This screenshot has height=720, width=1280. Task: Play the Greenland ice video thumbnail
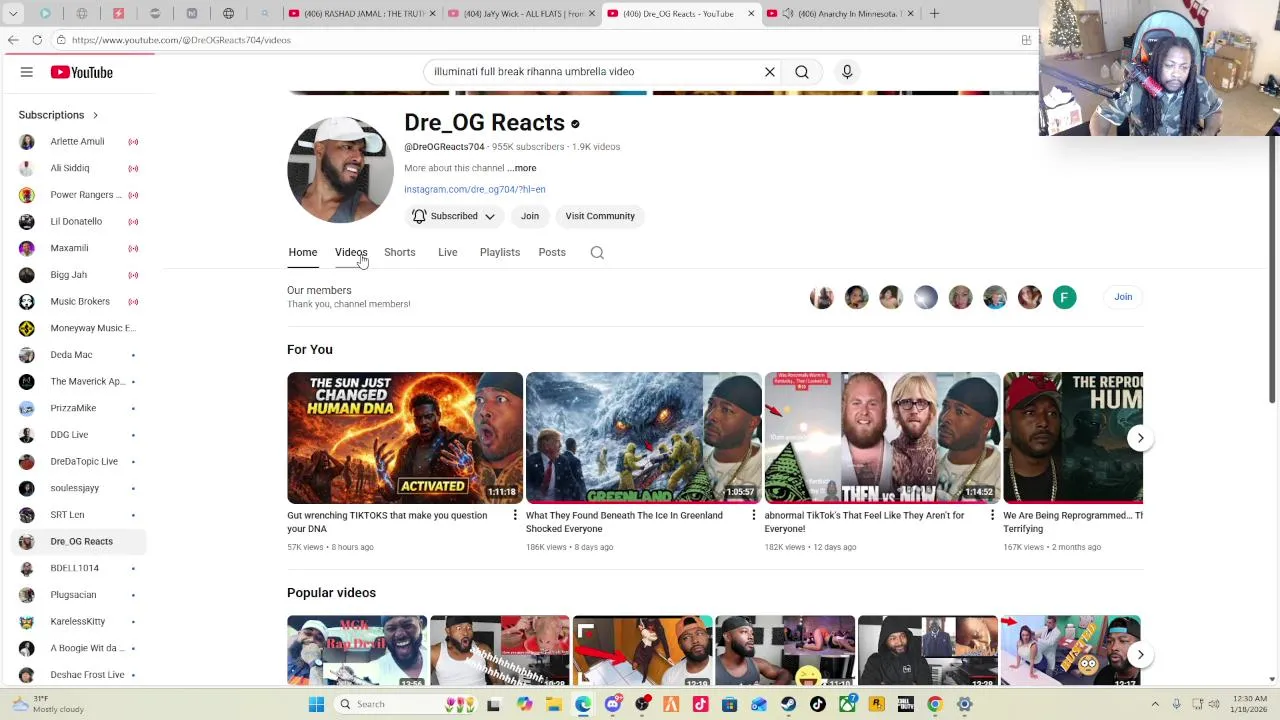[644, 438]
